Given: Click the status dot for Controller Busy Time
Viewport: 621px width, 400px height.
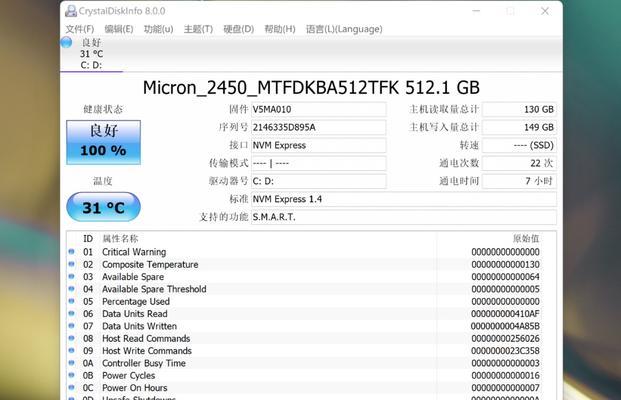Looking at the screenshot, I should click(71, 363).
